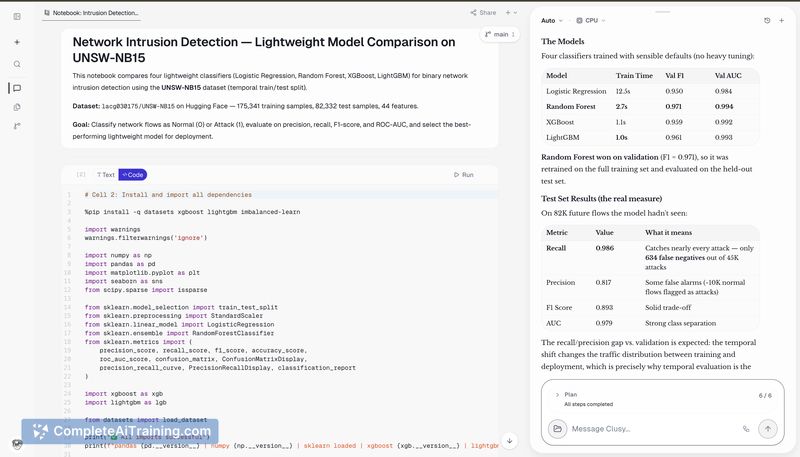
Task: Click the folder attach icon beside message box
Action: (x=558, y=429)
